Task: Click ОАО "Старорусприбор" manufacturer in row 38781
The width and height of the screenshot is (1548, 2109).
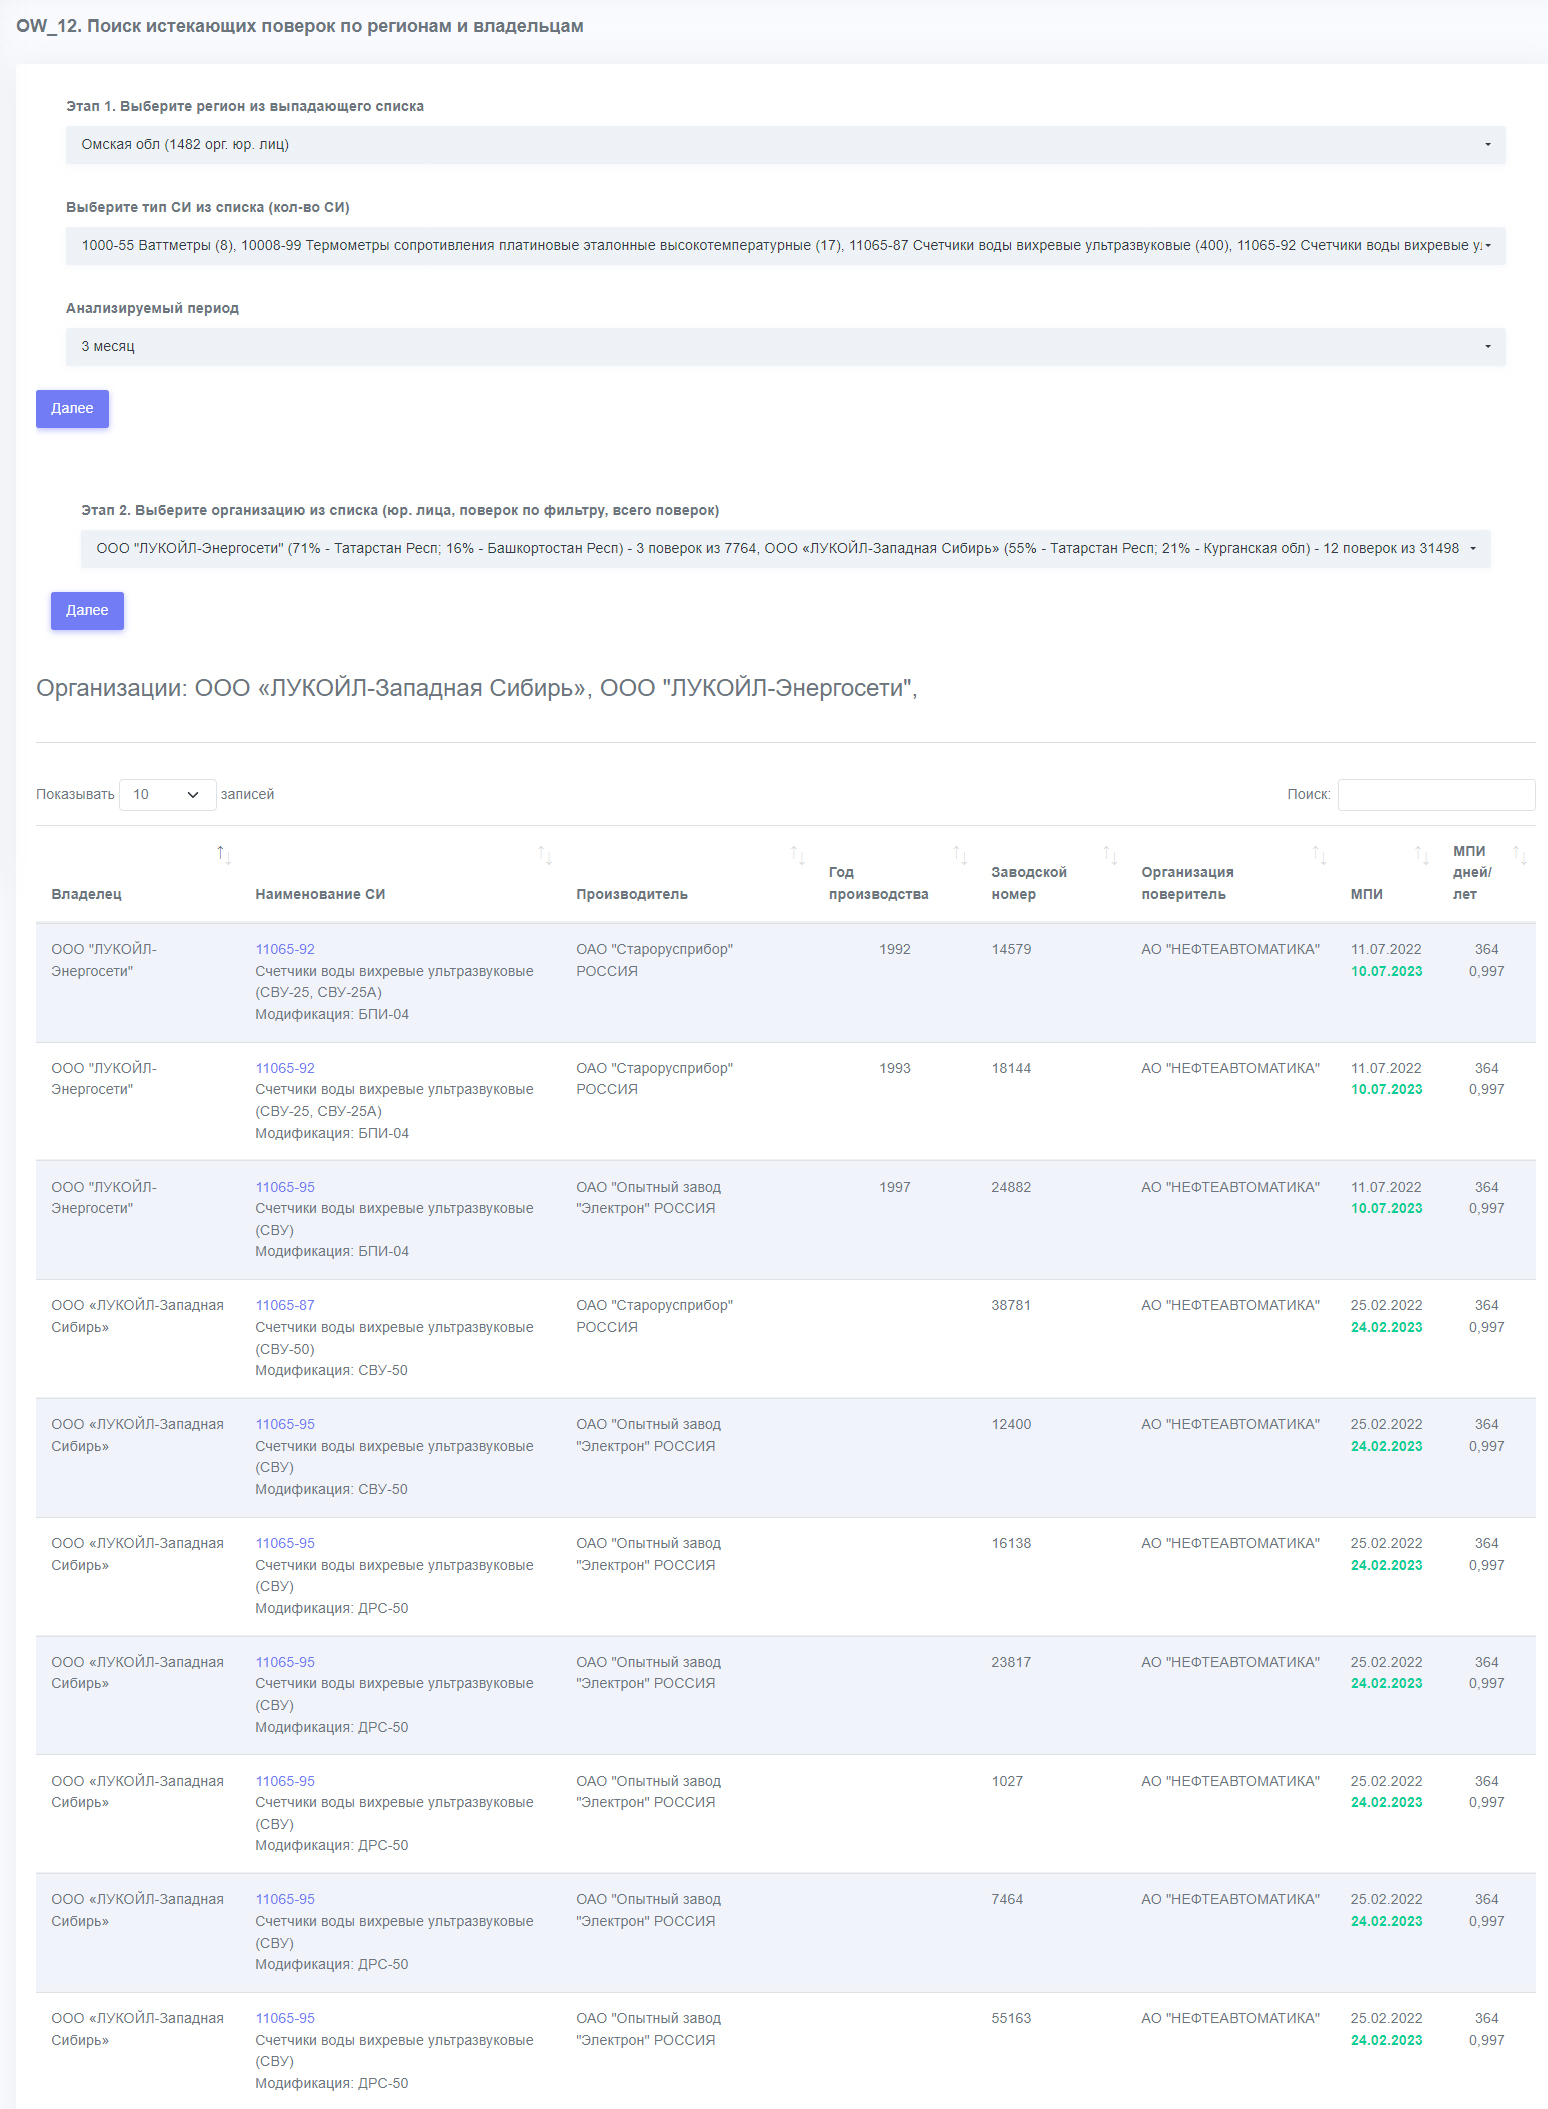Action: coord(654,1317)
